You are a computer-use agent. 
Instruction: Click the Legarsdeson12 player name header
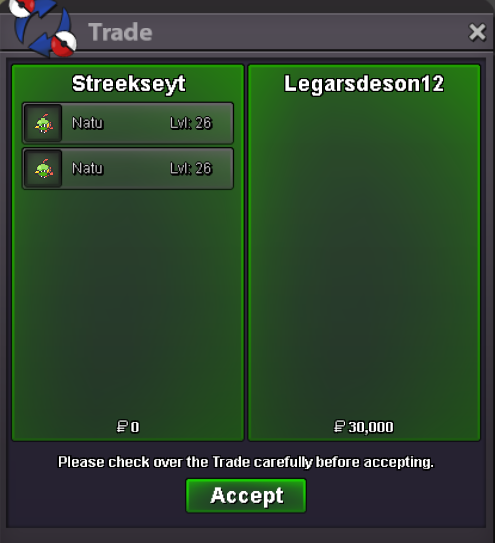pyautogui.click(x=364, y=84)
